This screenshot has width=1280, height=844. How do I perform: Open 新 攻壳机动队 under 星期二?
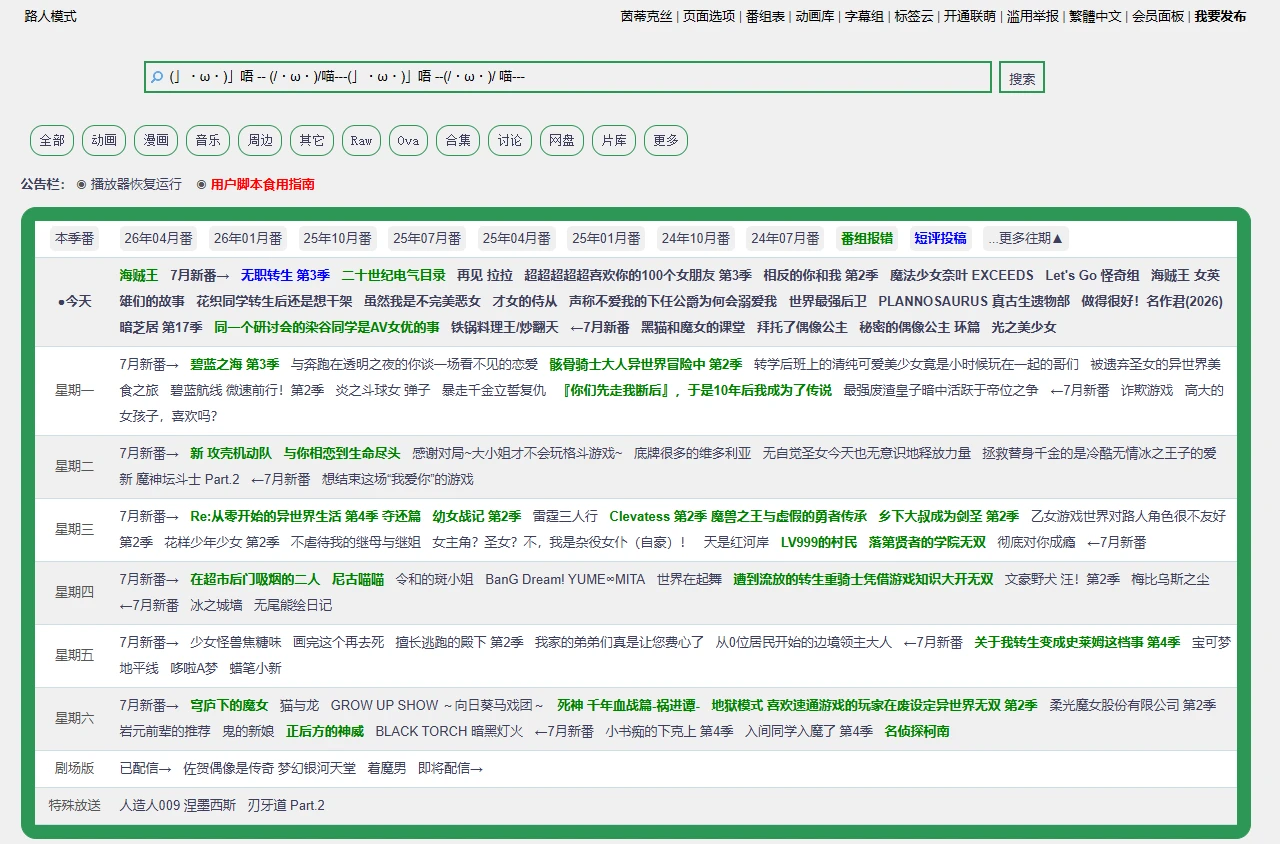pos(231,453)
